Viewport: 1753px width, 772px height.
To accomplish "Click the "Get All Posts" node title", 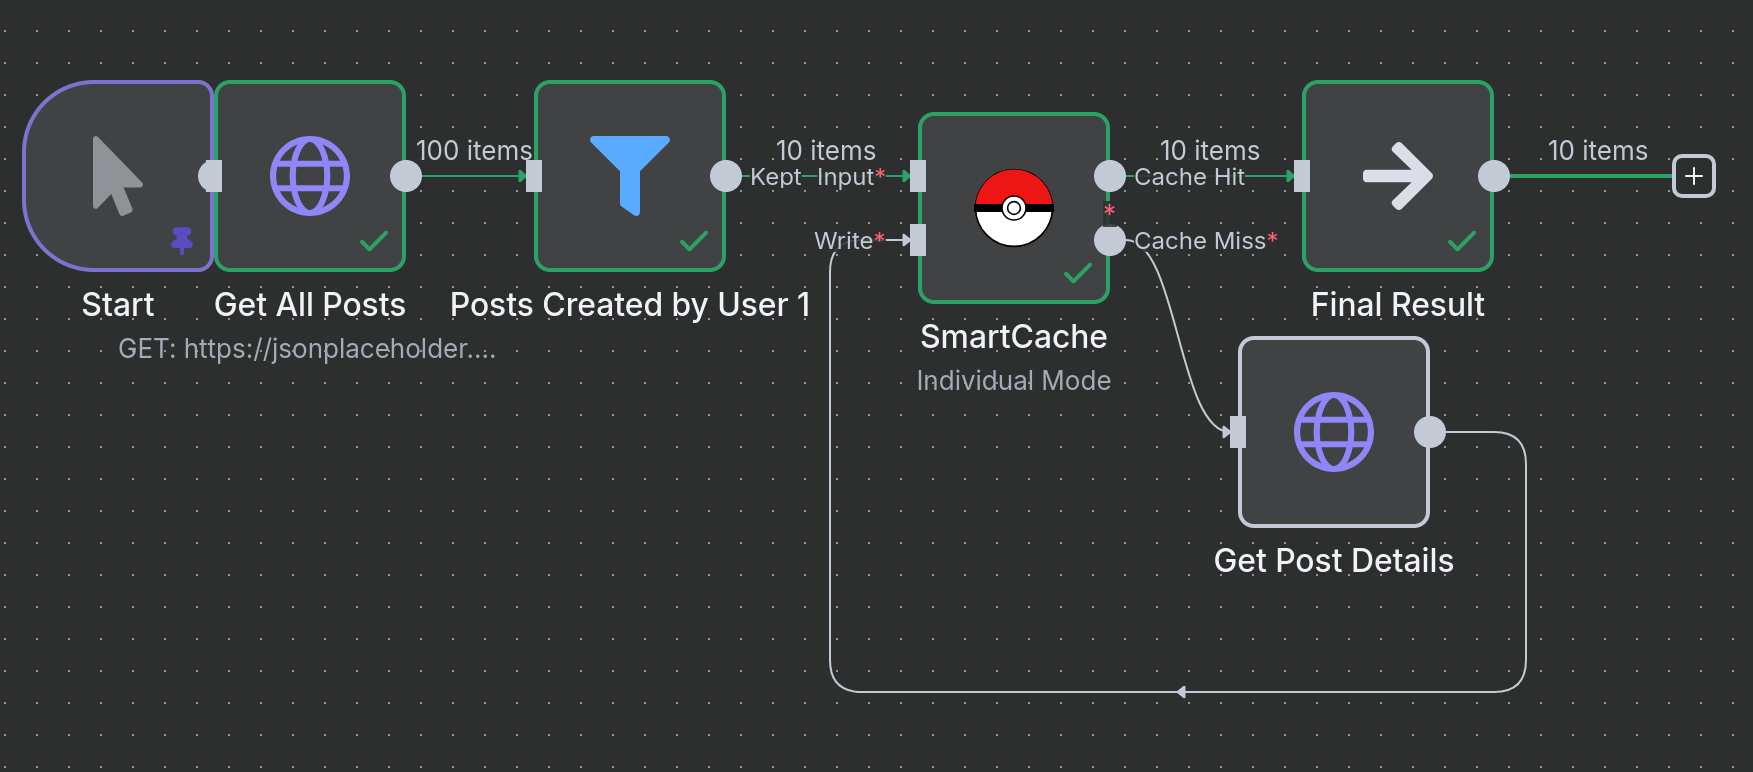I will tap(310, 305).
